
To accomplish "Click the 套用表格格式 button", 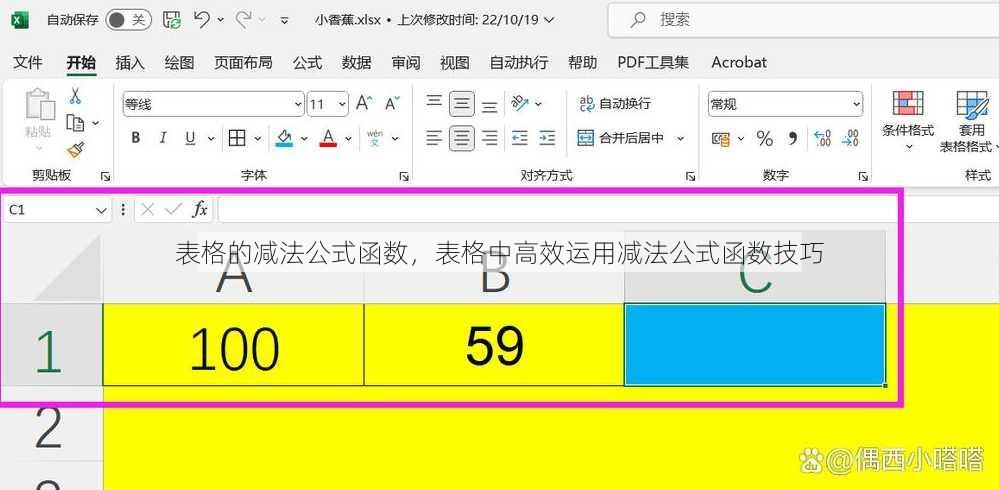I will point(967,120).
